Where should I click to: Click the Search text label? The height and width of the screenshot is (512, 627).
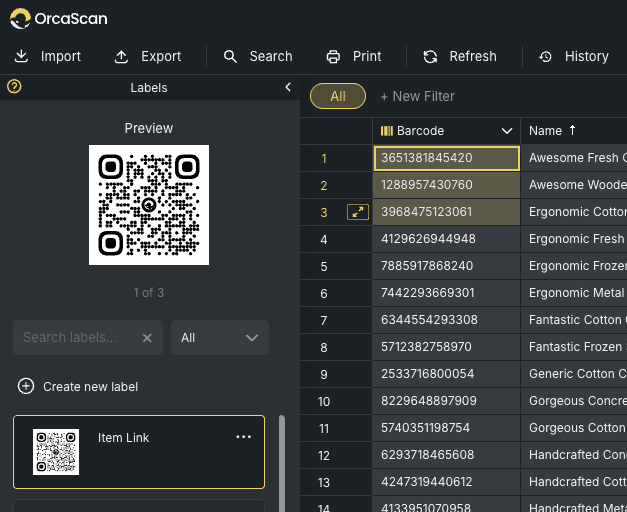271,56
